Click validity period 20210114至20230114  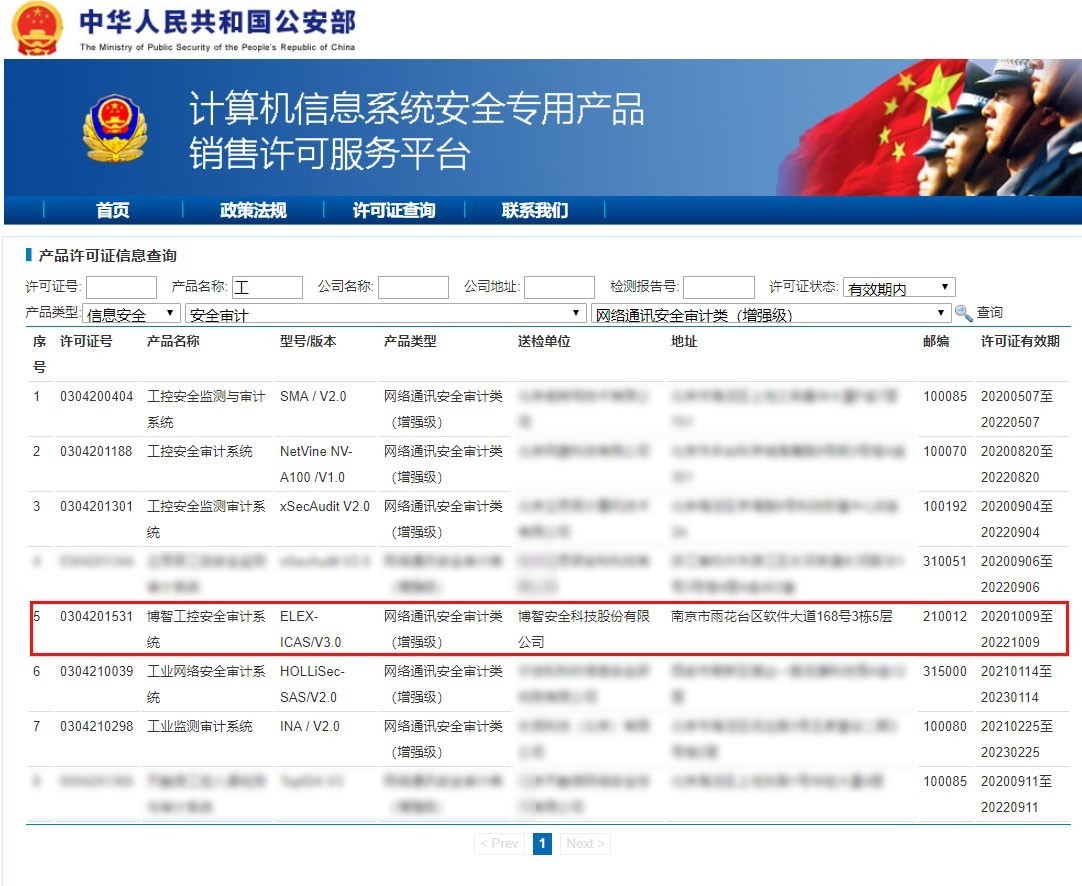click(x=1017, y=684)
